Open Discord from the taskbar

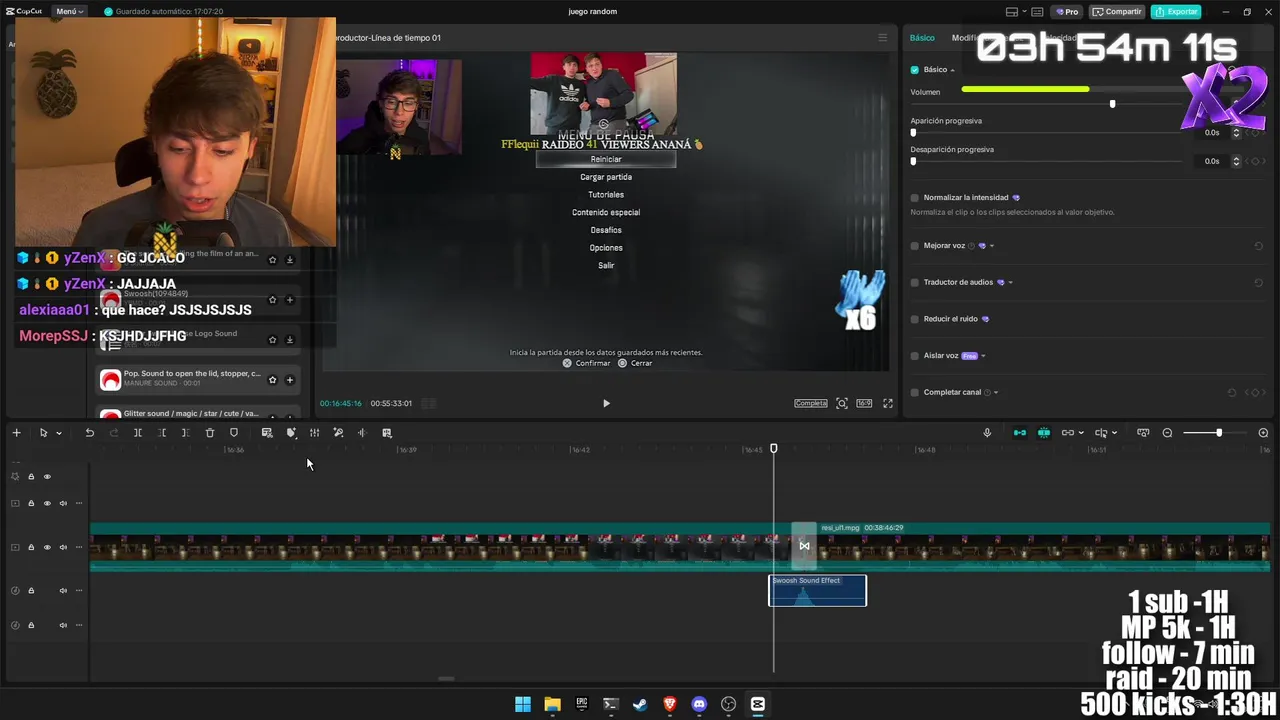(x=699, y=704)
